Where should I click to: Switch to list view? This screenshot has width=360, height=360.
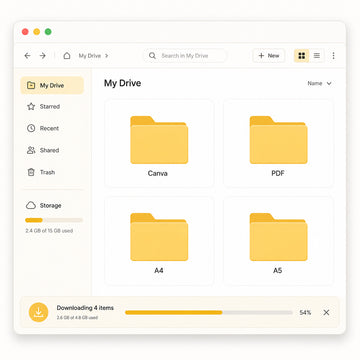coord(317,56)
